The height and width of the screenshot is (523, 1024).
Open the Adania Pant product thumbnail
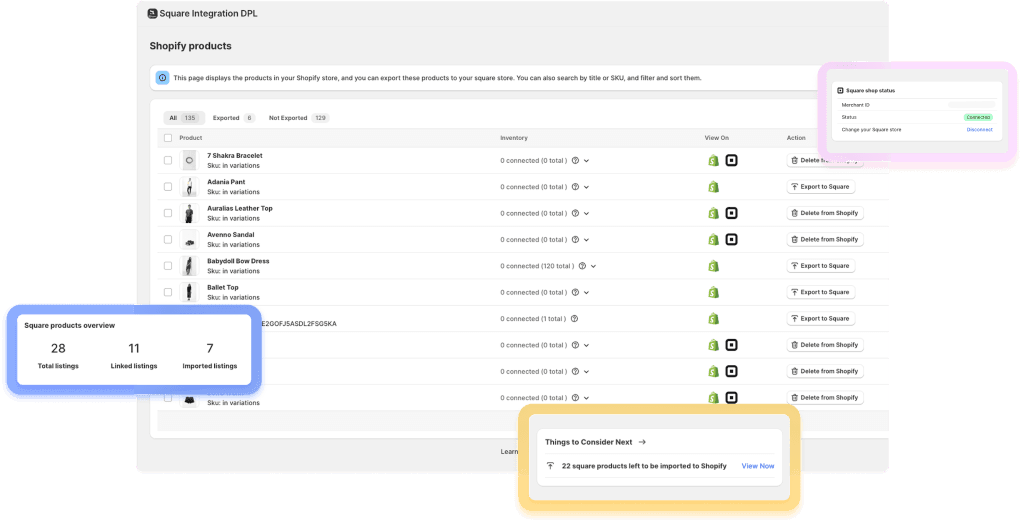[x=189, y=187]
